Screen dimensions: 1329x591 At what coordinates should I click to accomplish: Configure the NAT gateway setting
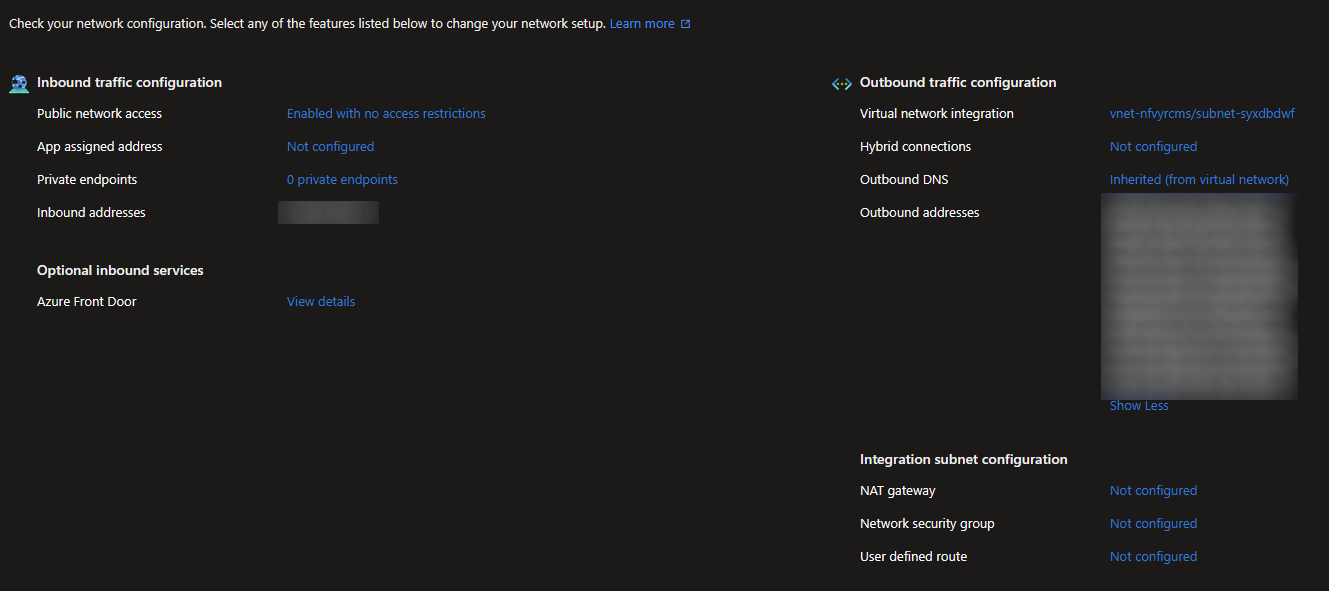point(1153,491)
